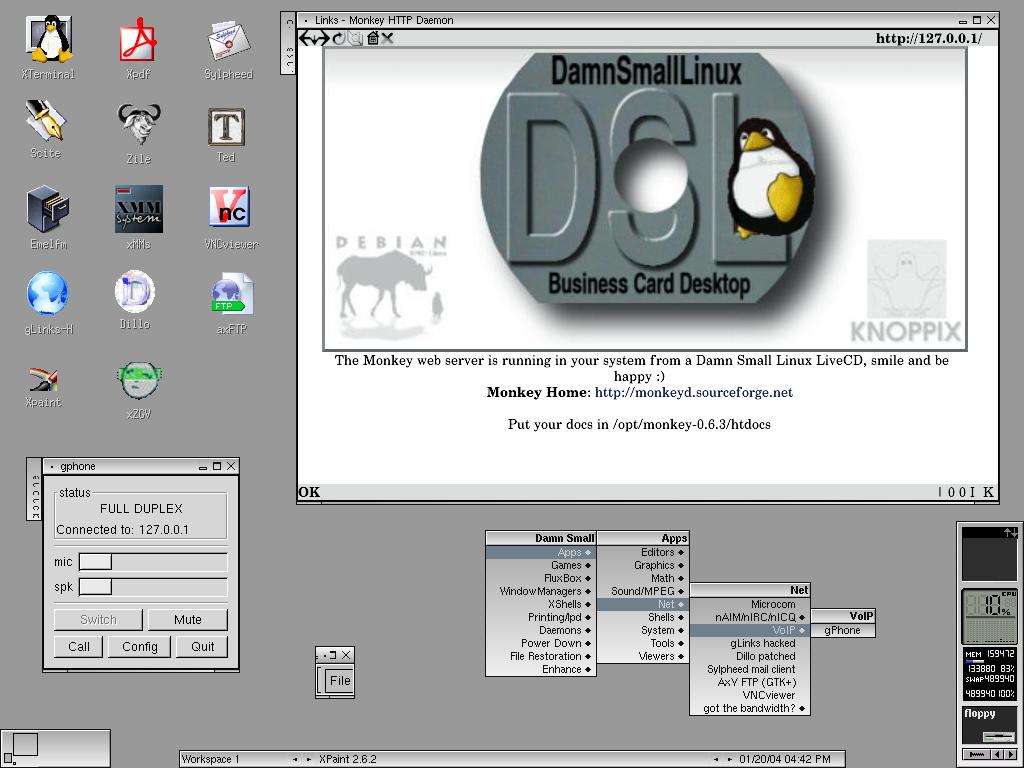
Task: Select Microcom in the Net menu
Action: point(750,605)
